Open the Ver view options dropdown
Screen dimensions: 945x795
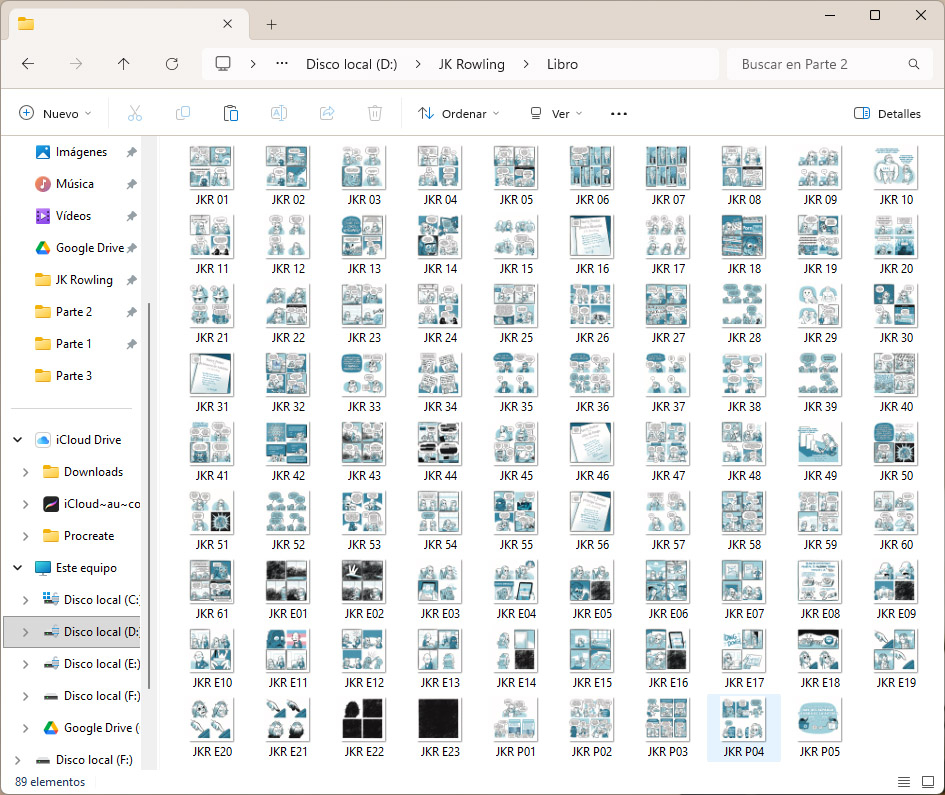556,114
